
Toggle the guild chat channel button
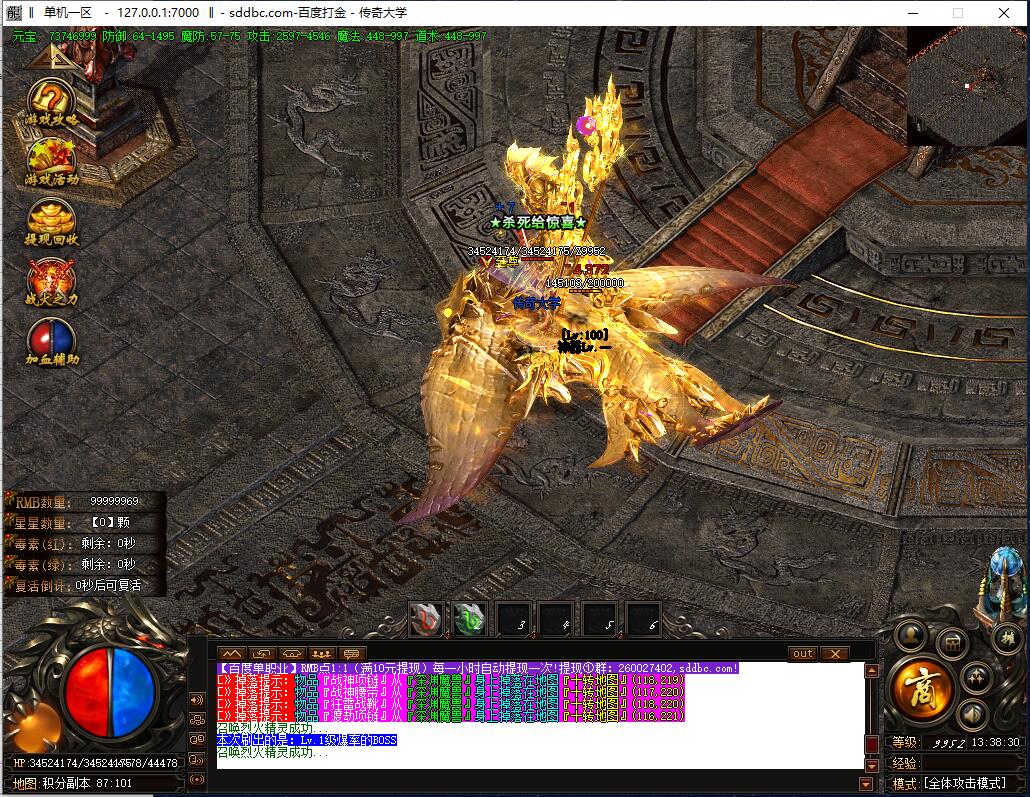(x=196, y=740)
